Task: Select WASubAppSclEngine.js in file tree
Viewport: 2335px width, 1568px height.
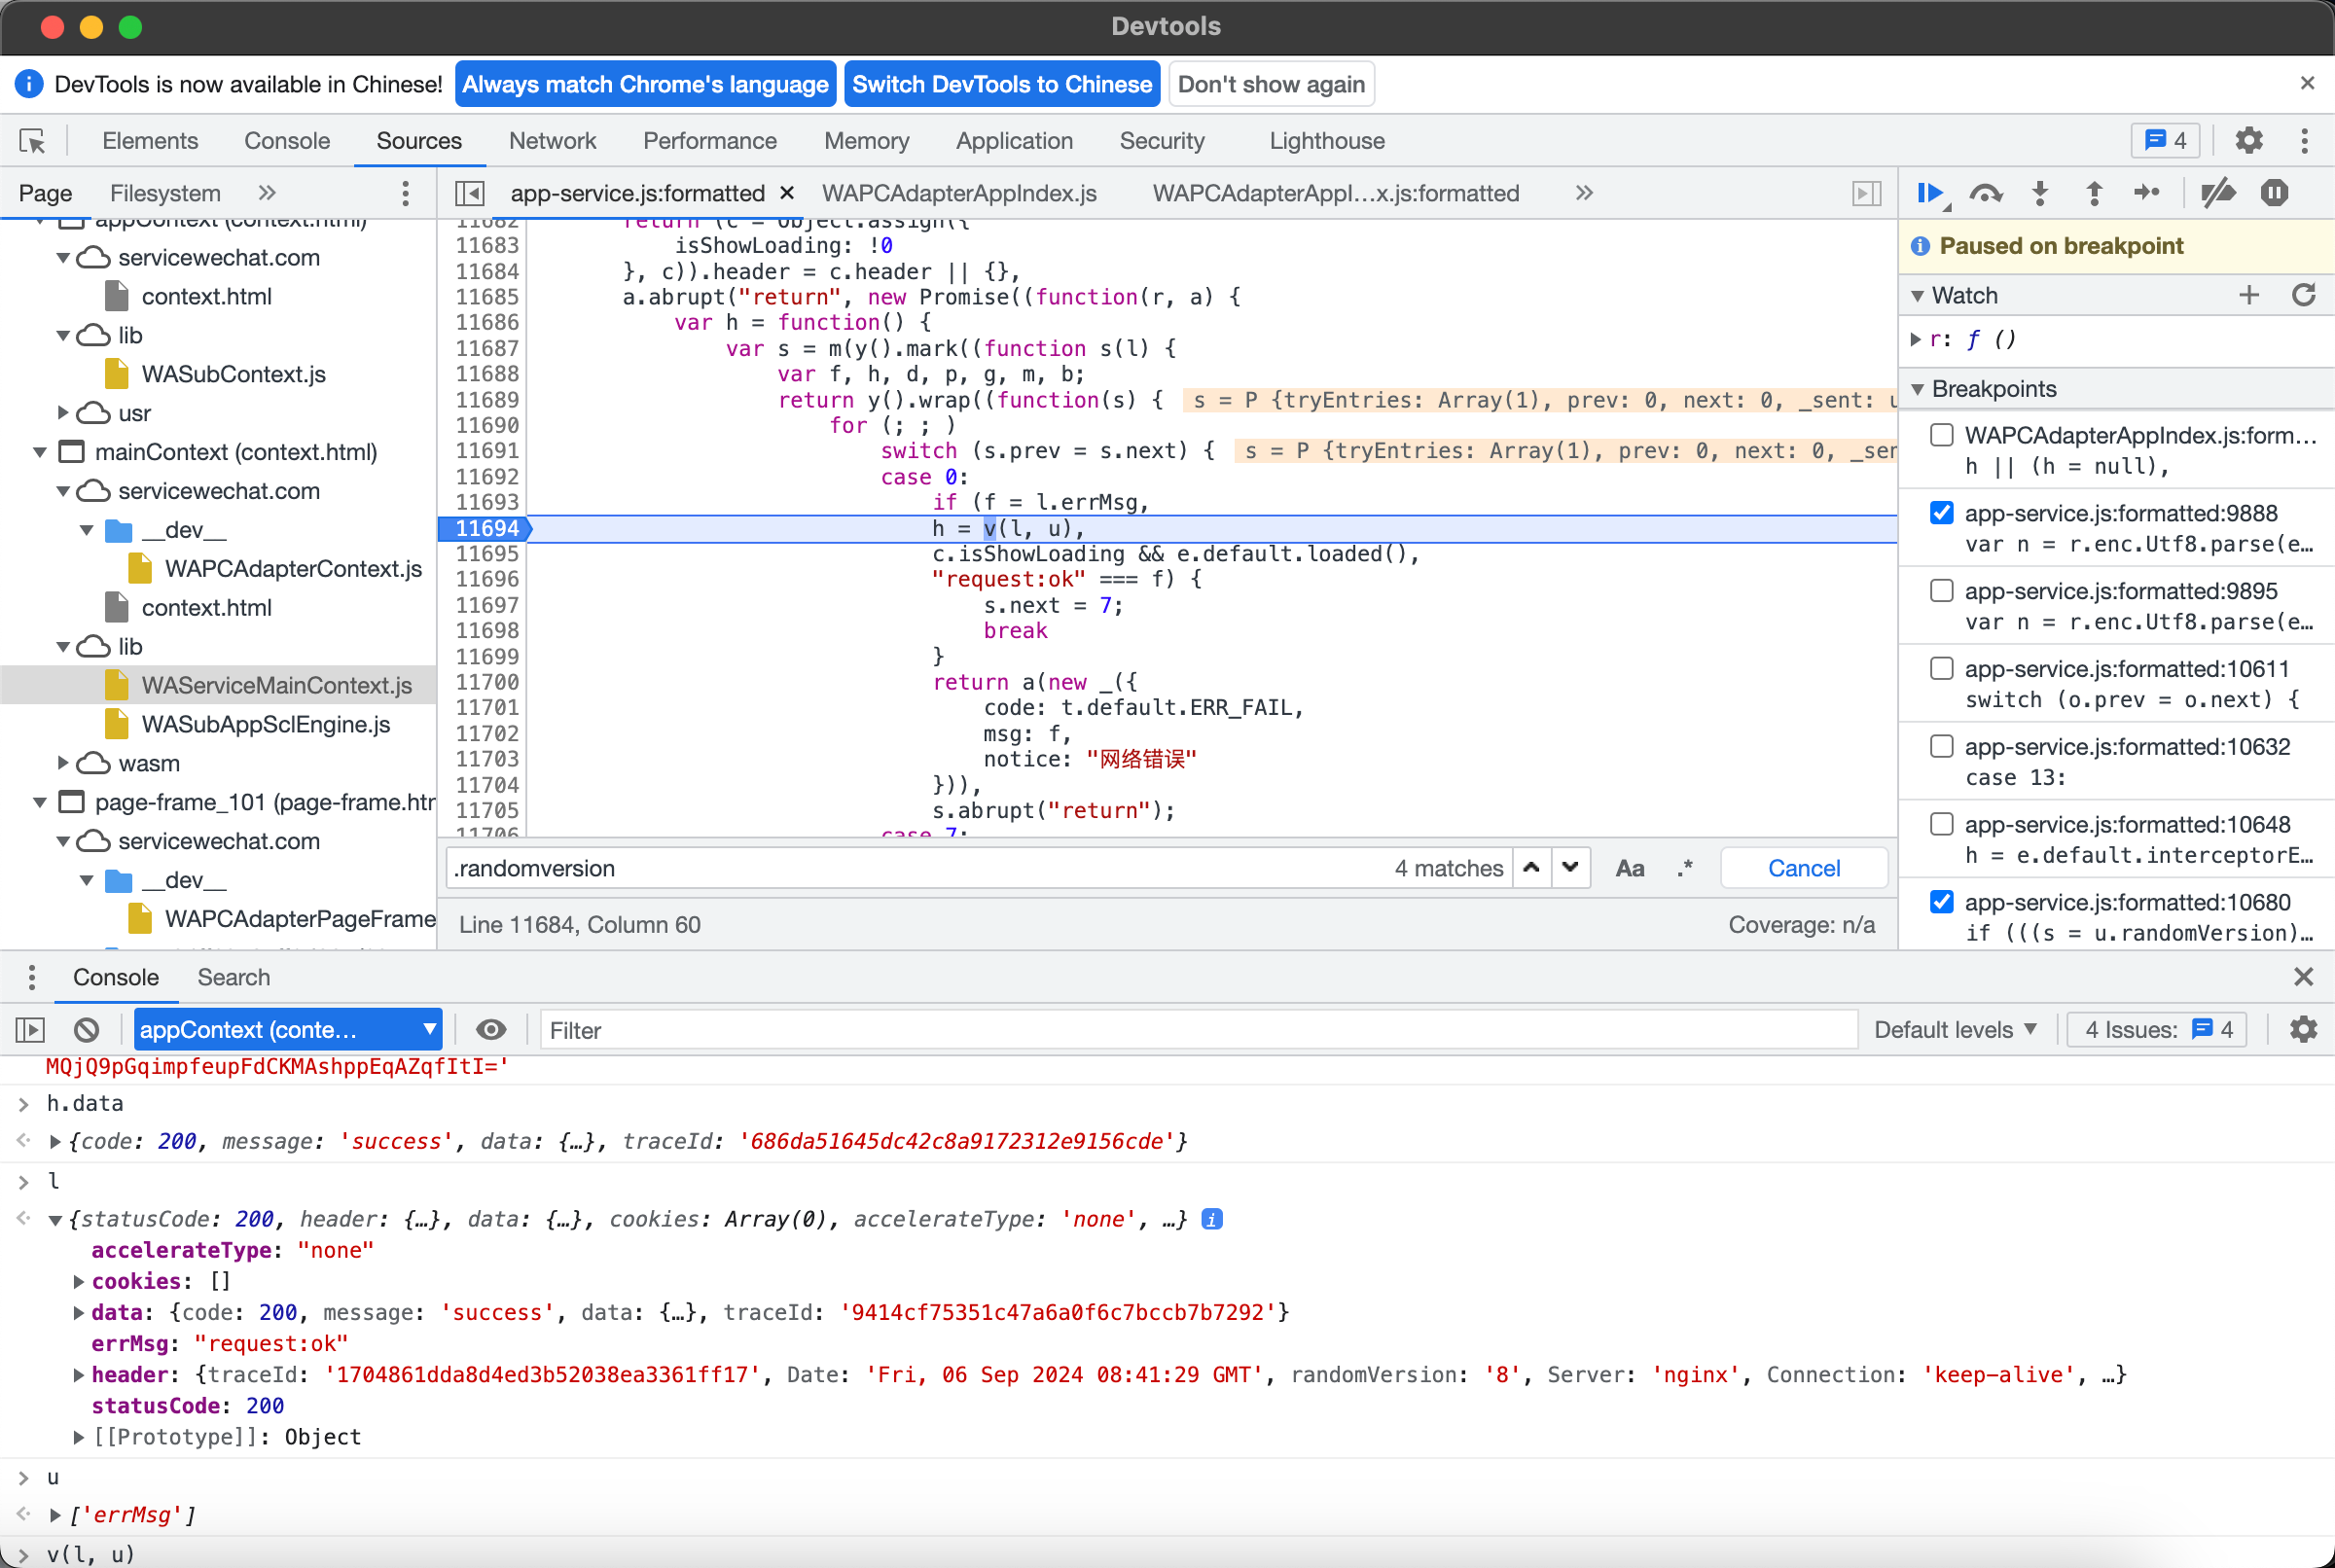Action: pos(265,724)
